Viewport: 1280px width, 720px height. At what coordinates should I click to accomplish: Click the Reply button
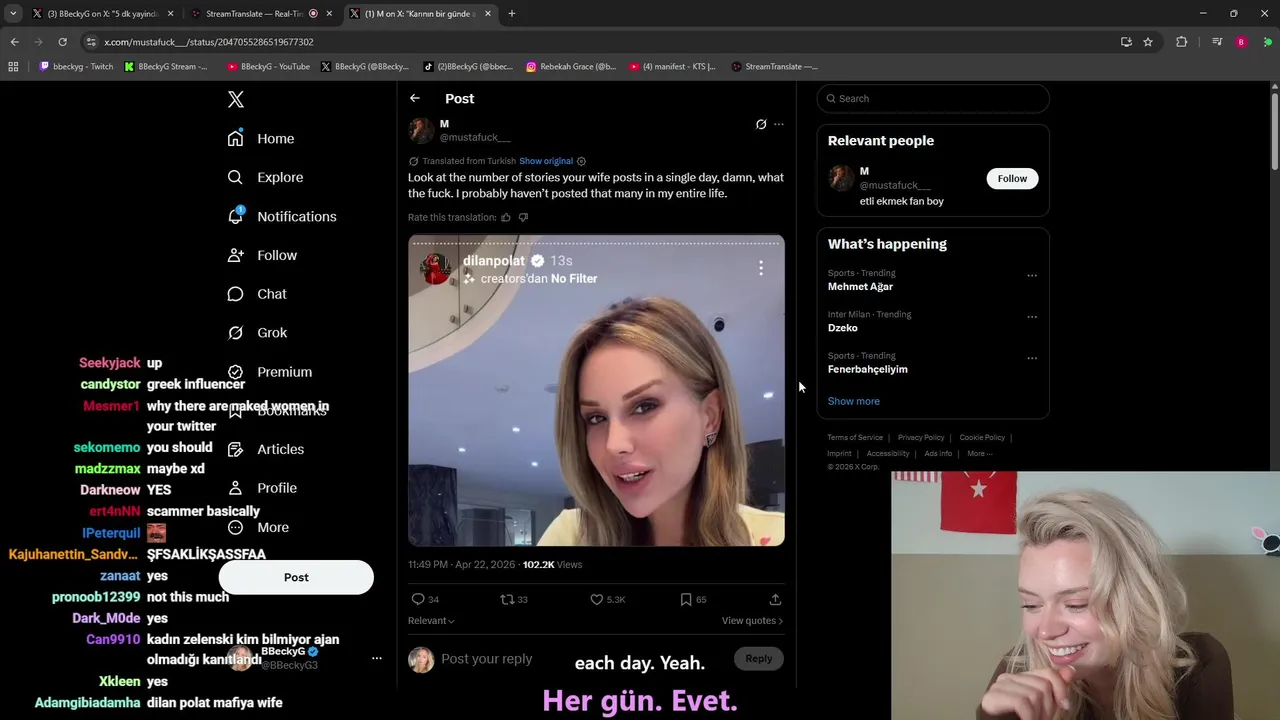(x=759, y=658)
